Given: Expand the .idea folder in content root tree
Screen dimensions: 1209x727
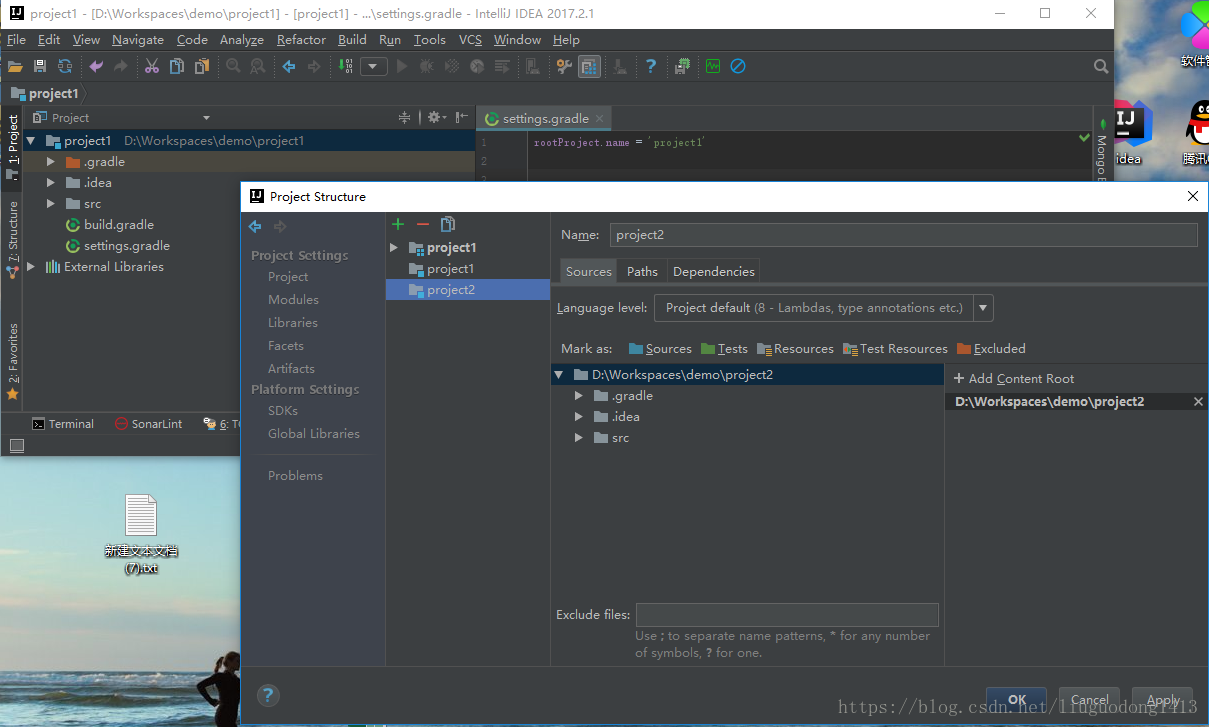Looking at the screenshot, I should click(579, 417).
